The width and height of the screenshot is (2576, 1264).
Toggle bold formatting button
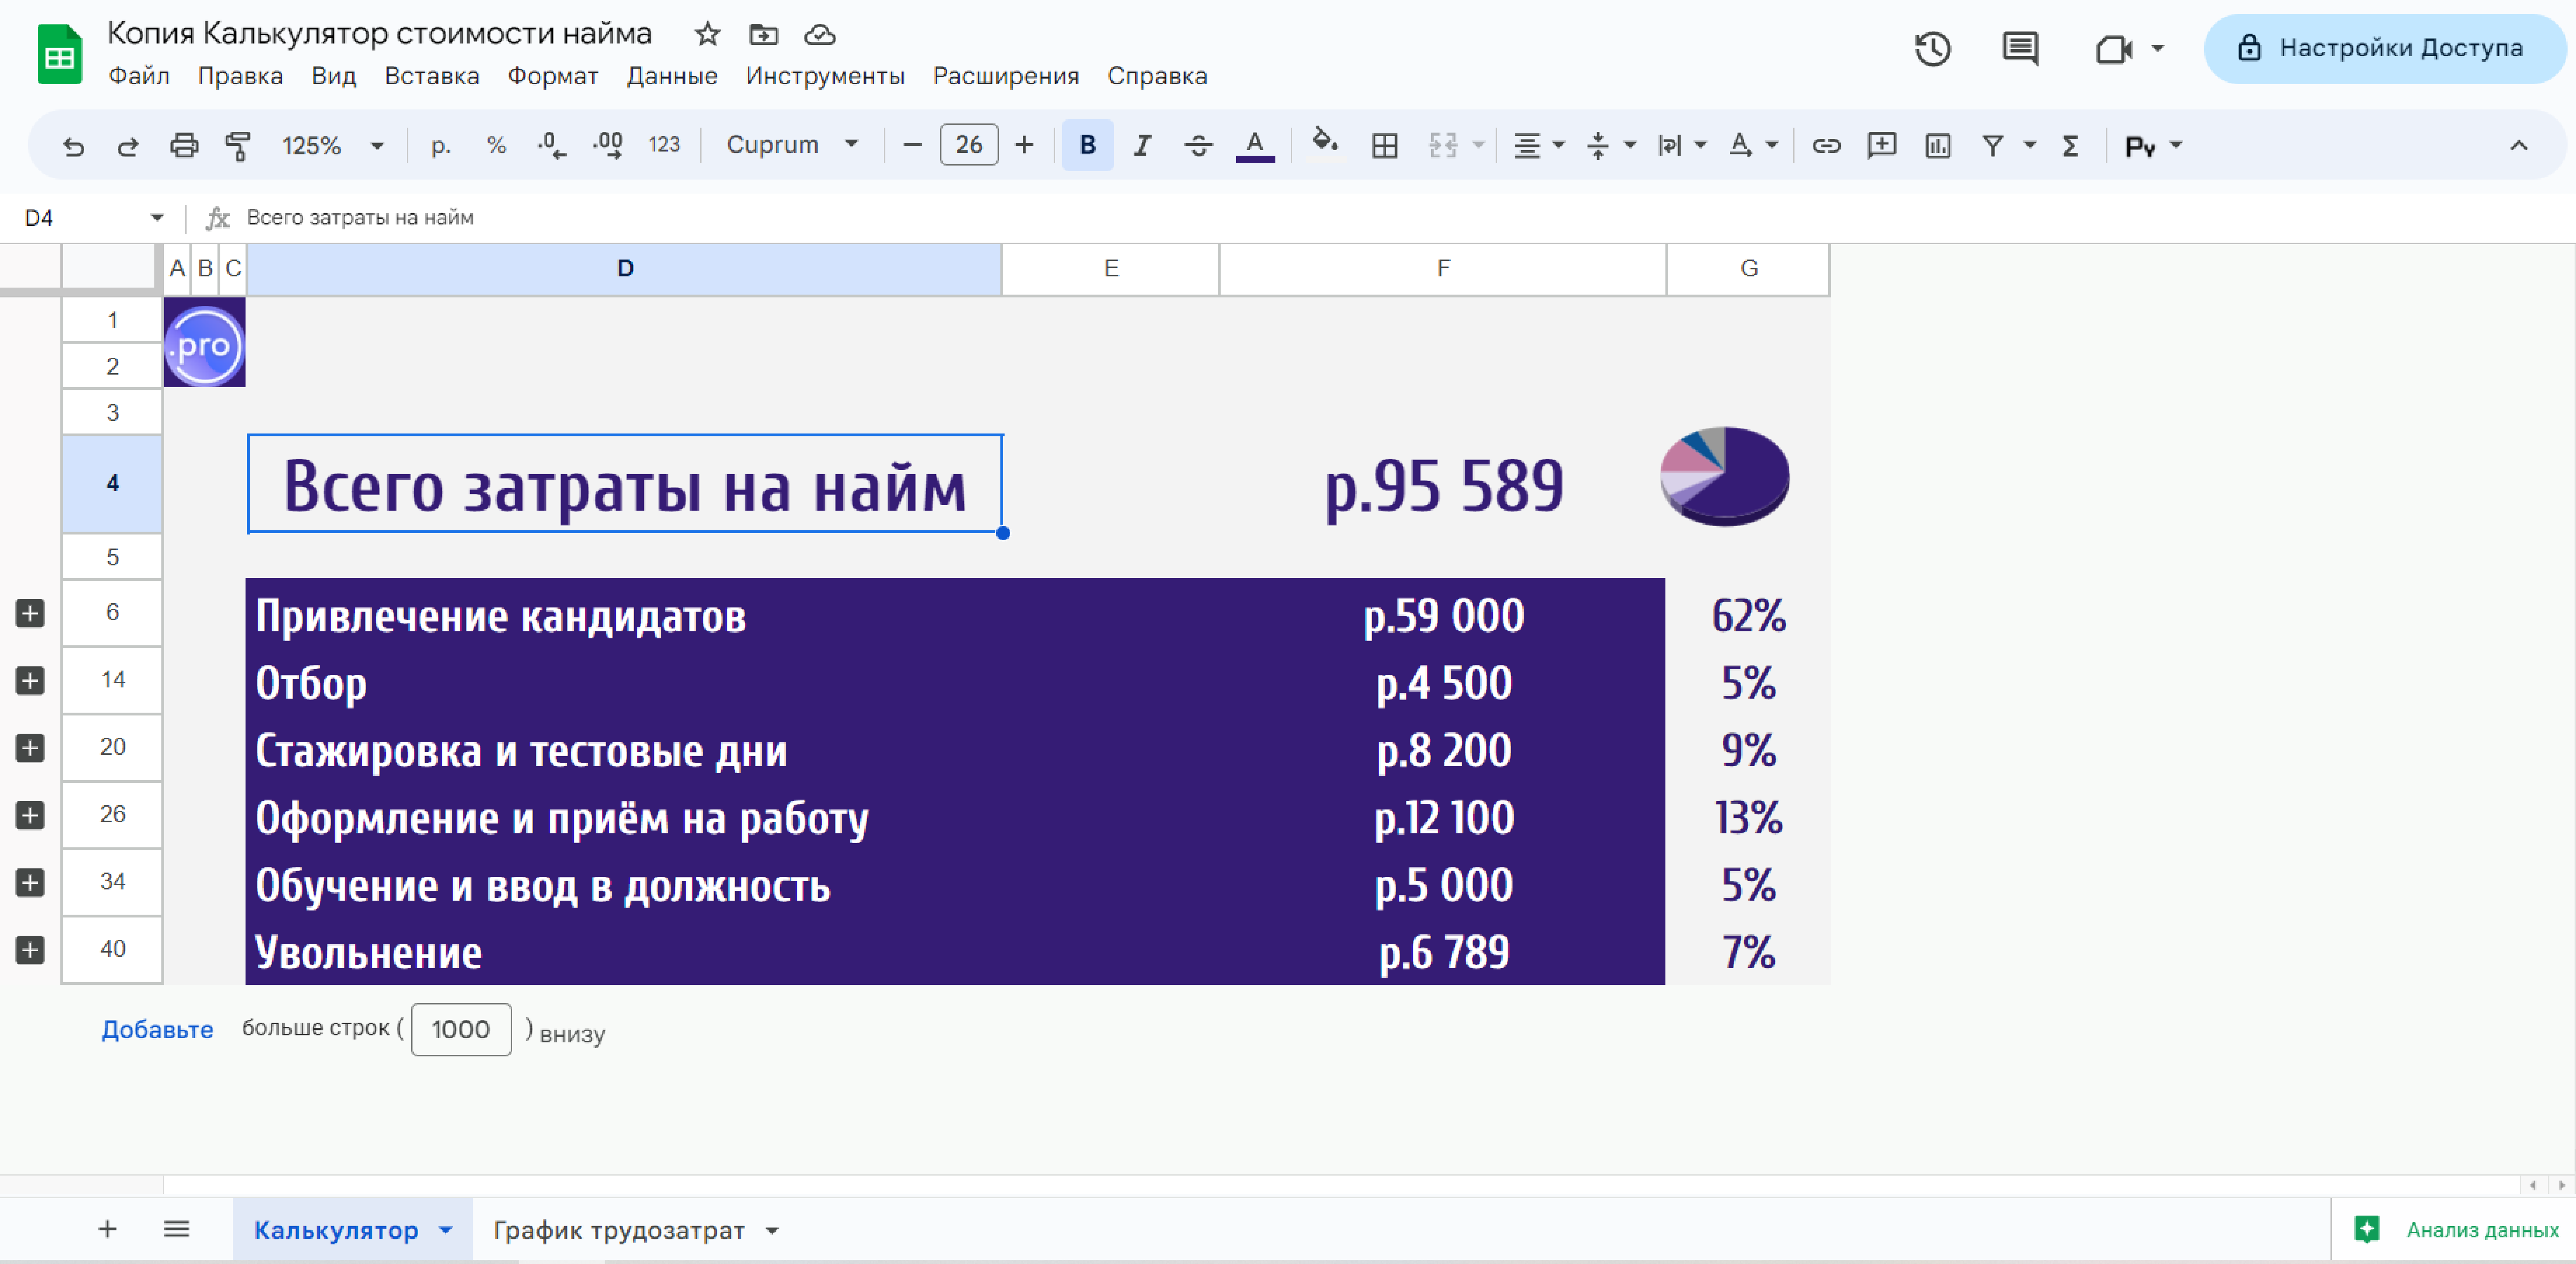click(1087, 146)
